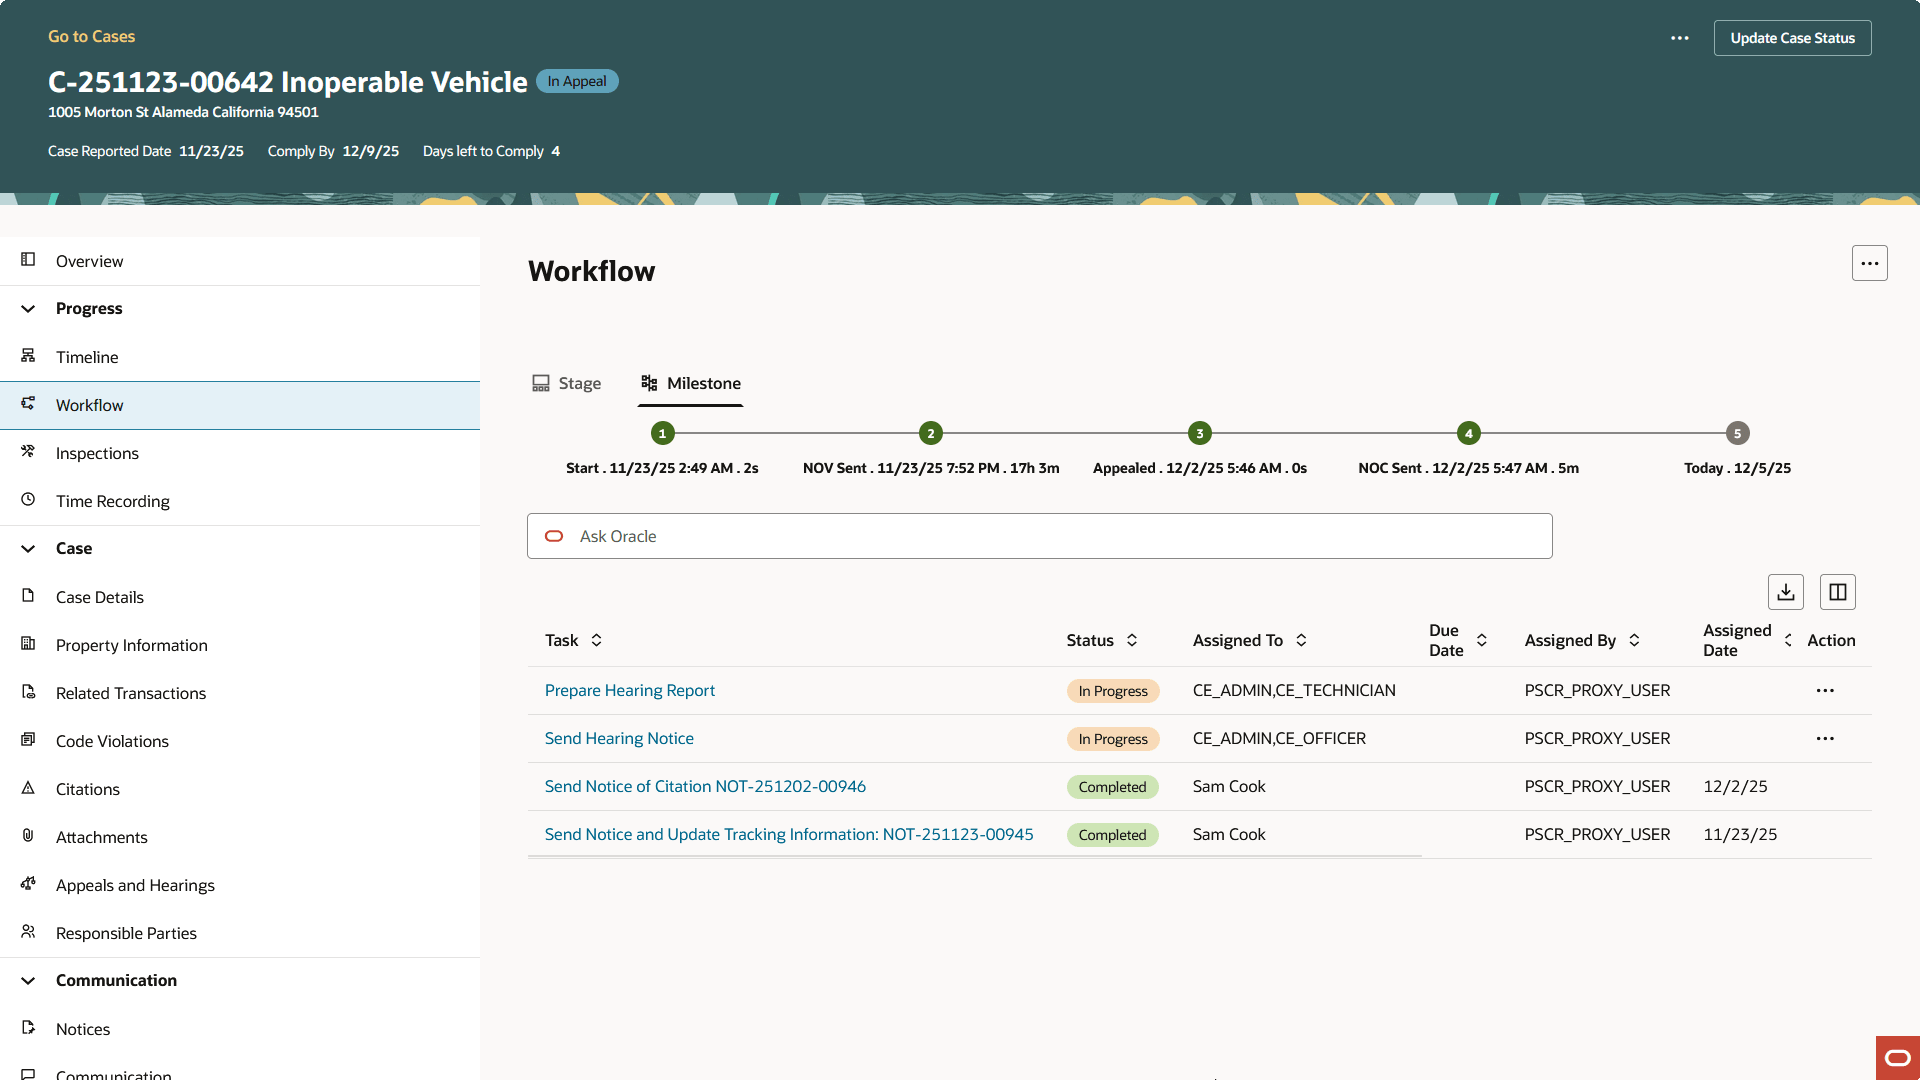Open the Prepare Hearing Report task link
Viewport: 1920px width, 1080px height.
tap(629, 690)
